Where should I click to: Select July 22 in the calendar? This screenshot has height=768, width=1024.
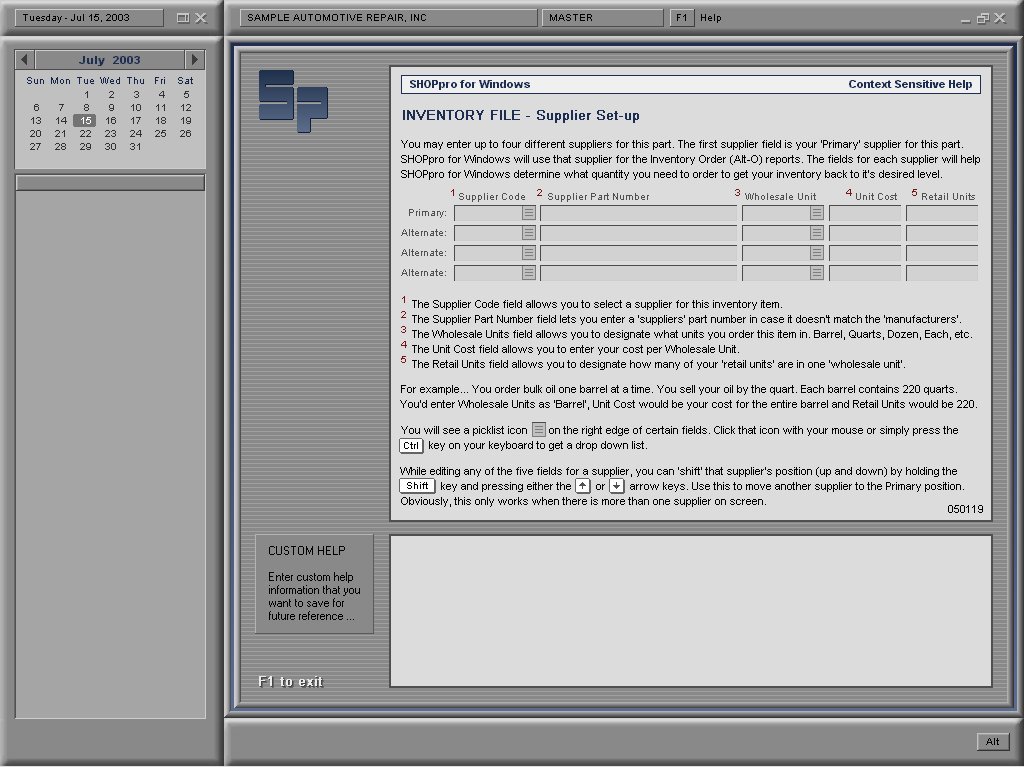coord(86,134)
